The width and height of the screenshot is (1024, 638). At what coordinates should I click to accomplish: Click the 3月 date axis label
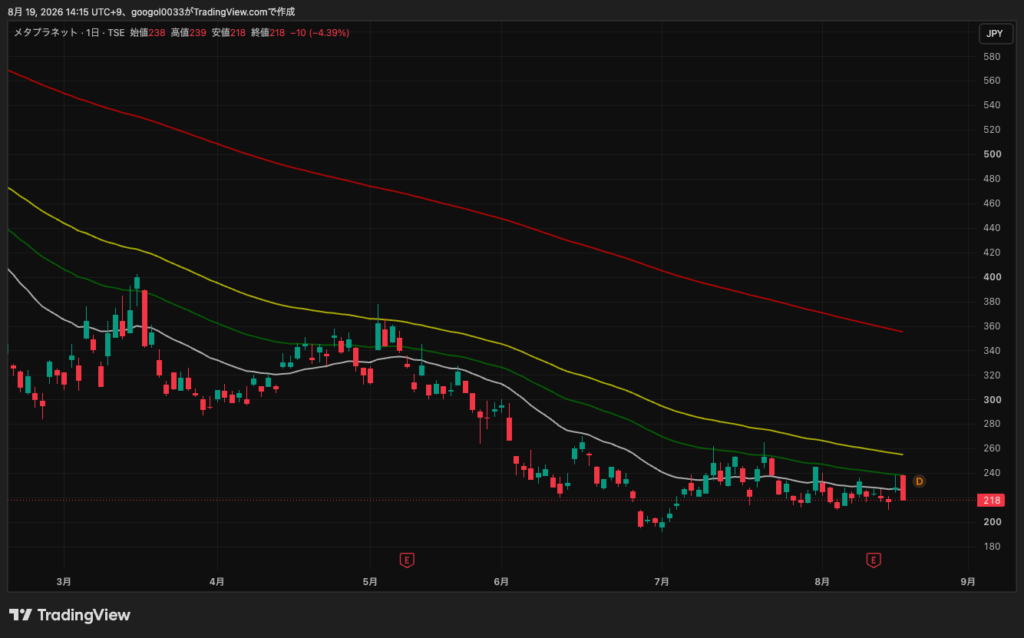click(64, 581)
